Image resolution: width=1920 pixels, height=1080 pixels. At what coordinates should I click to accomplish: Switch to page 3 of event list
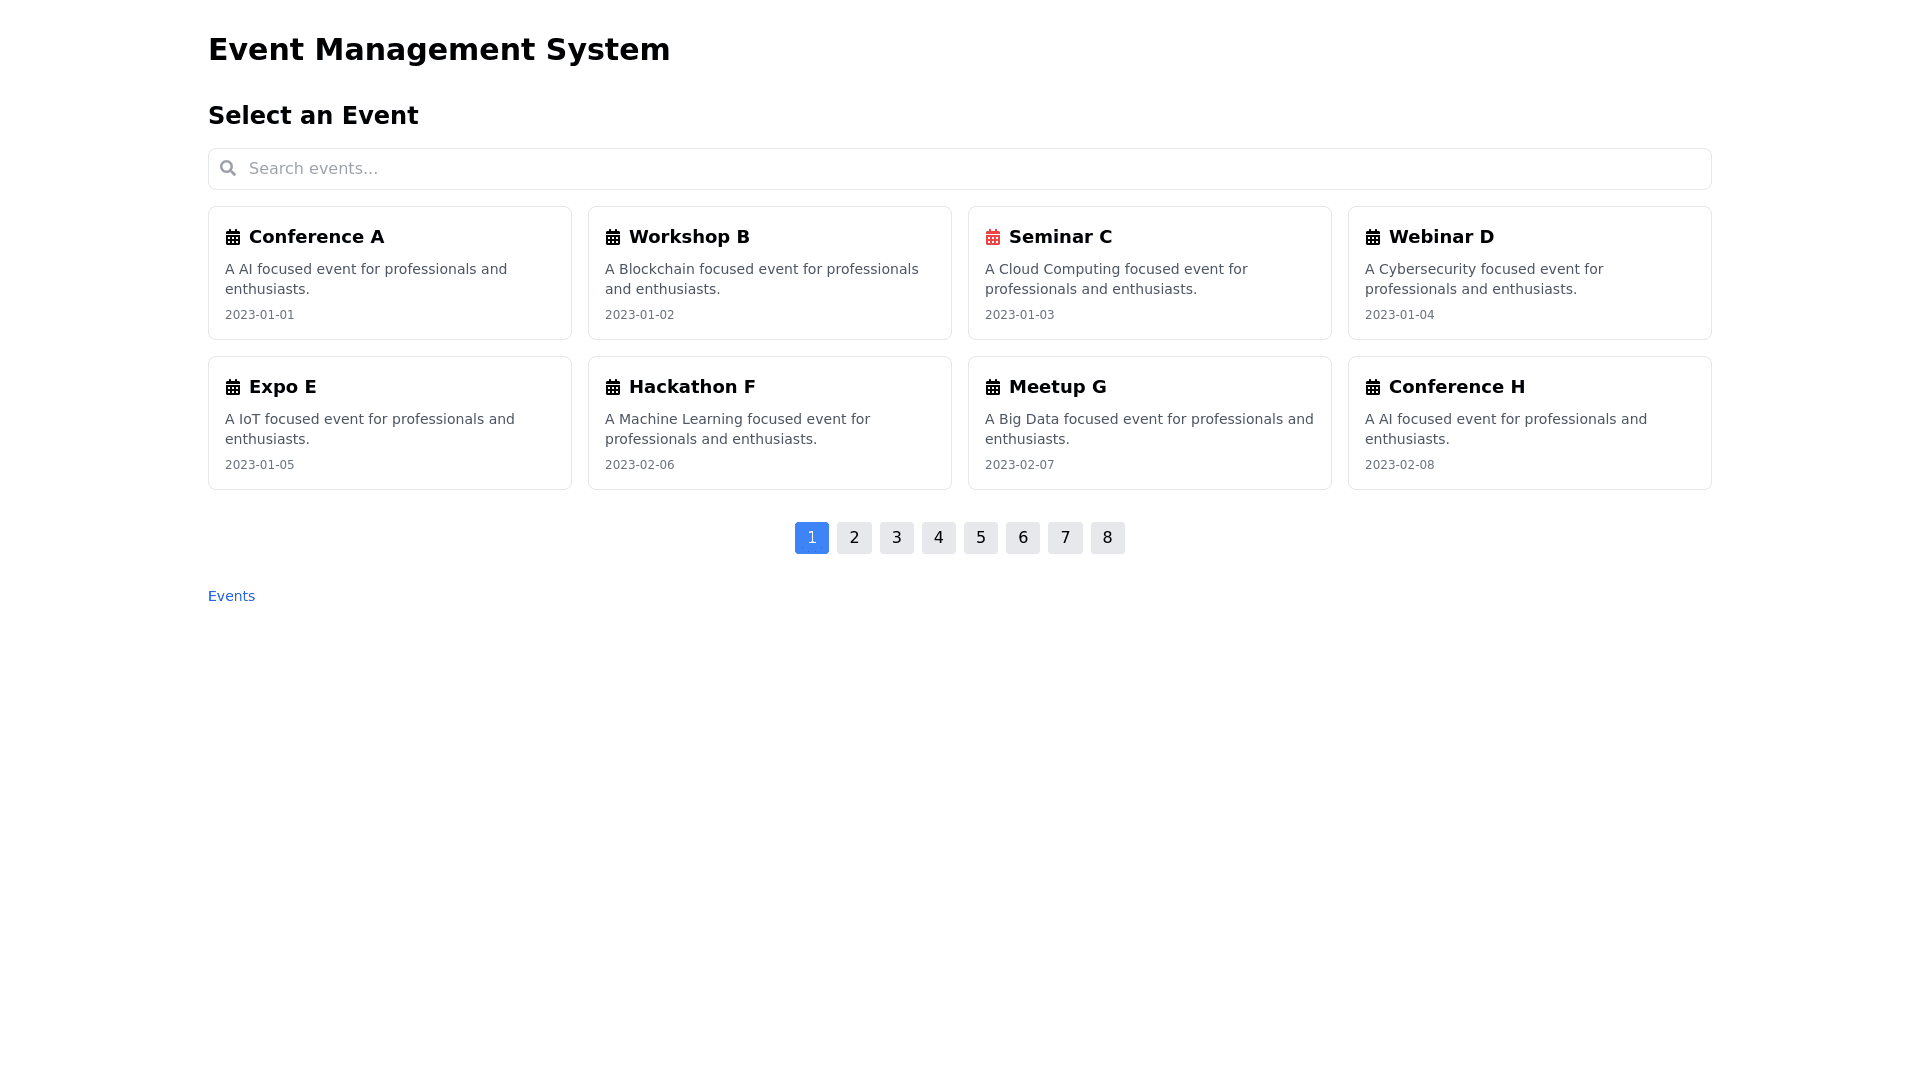897,538
